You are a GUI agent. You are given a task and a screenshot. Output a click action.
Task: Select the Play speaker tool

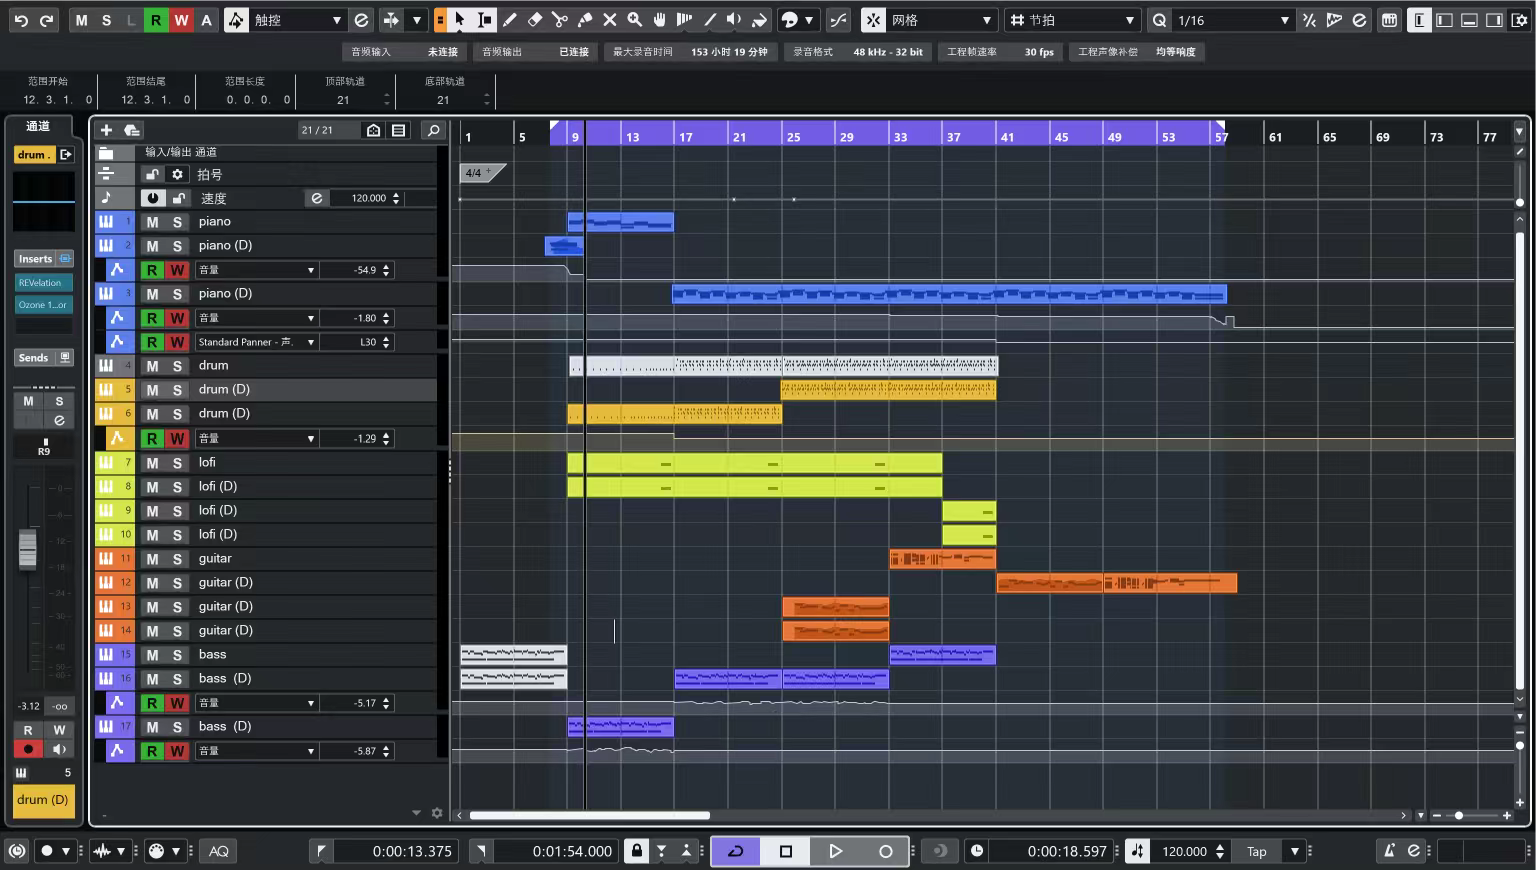pyautogui.click(x=735, y=20)
